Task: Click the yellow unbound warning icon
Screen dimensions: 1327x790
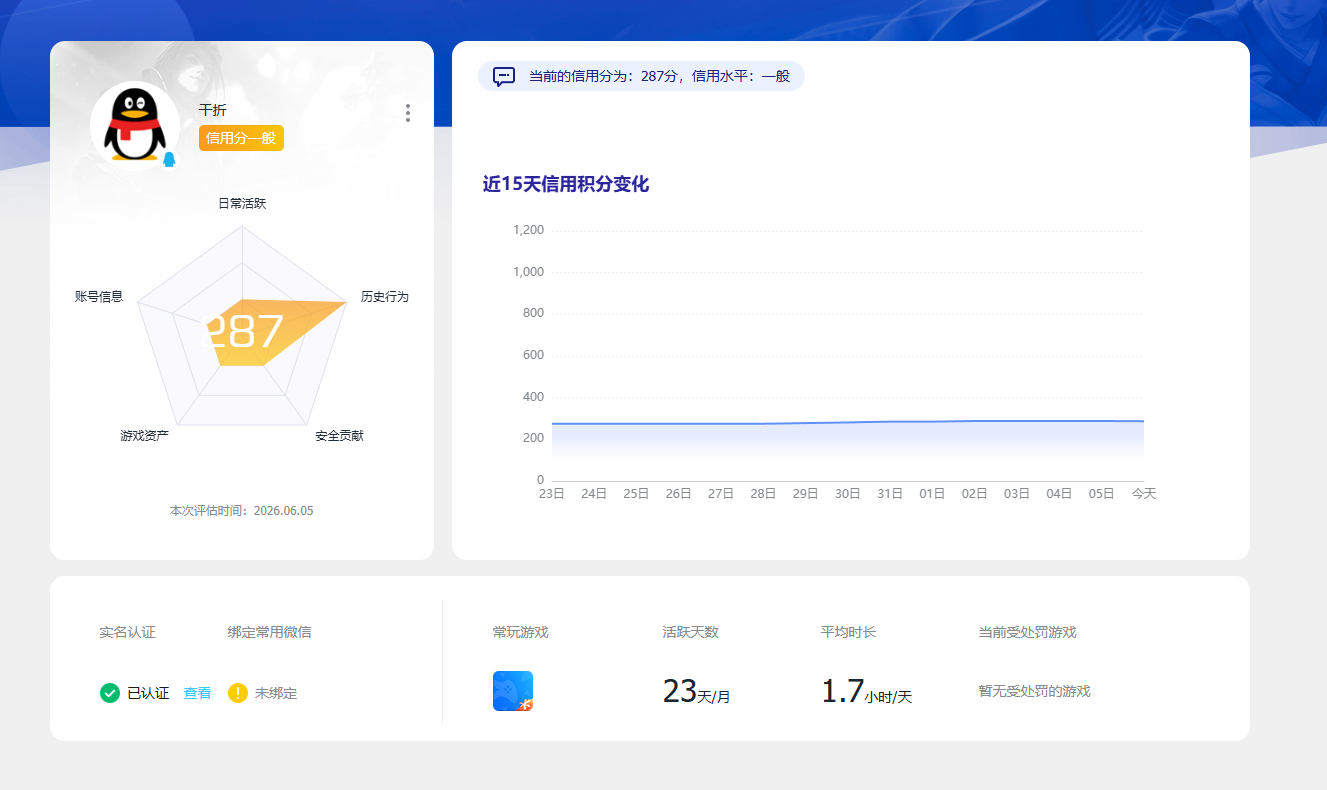Action: point(238,693)
